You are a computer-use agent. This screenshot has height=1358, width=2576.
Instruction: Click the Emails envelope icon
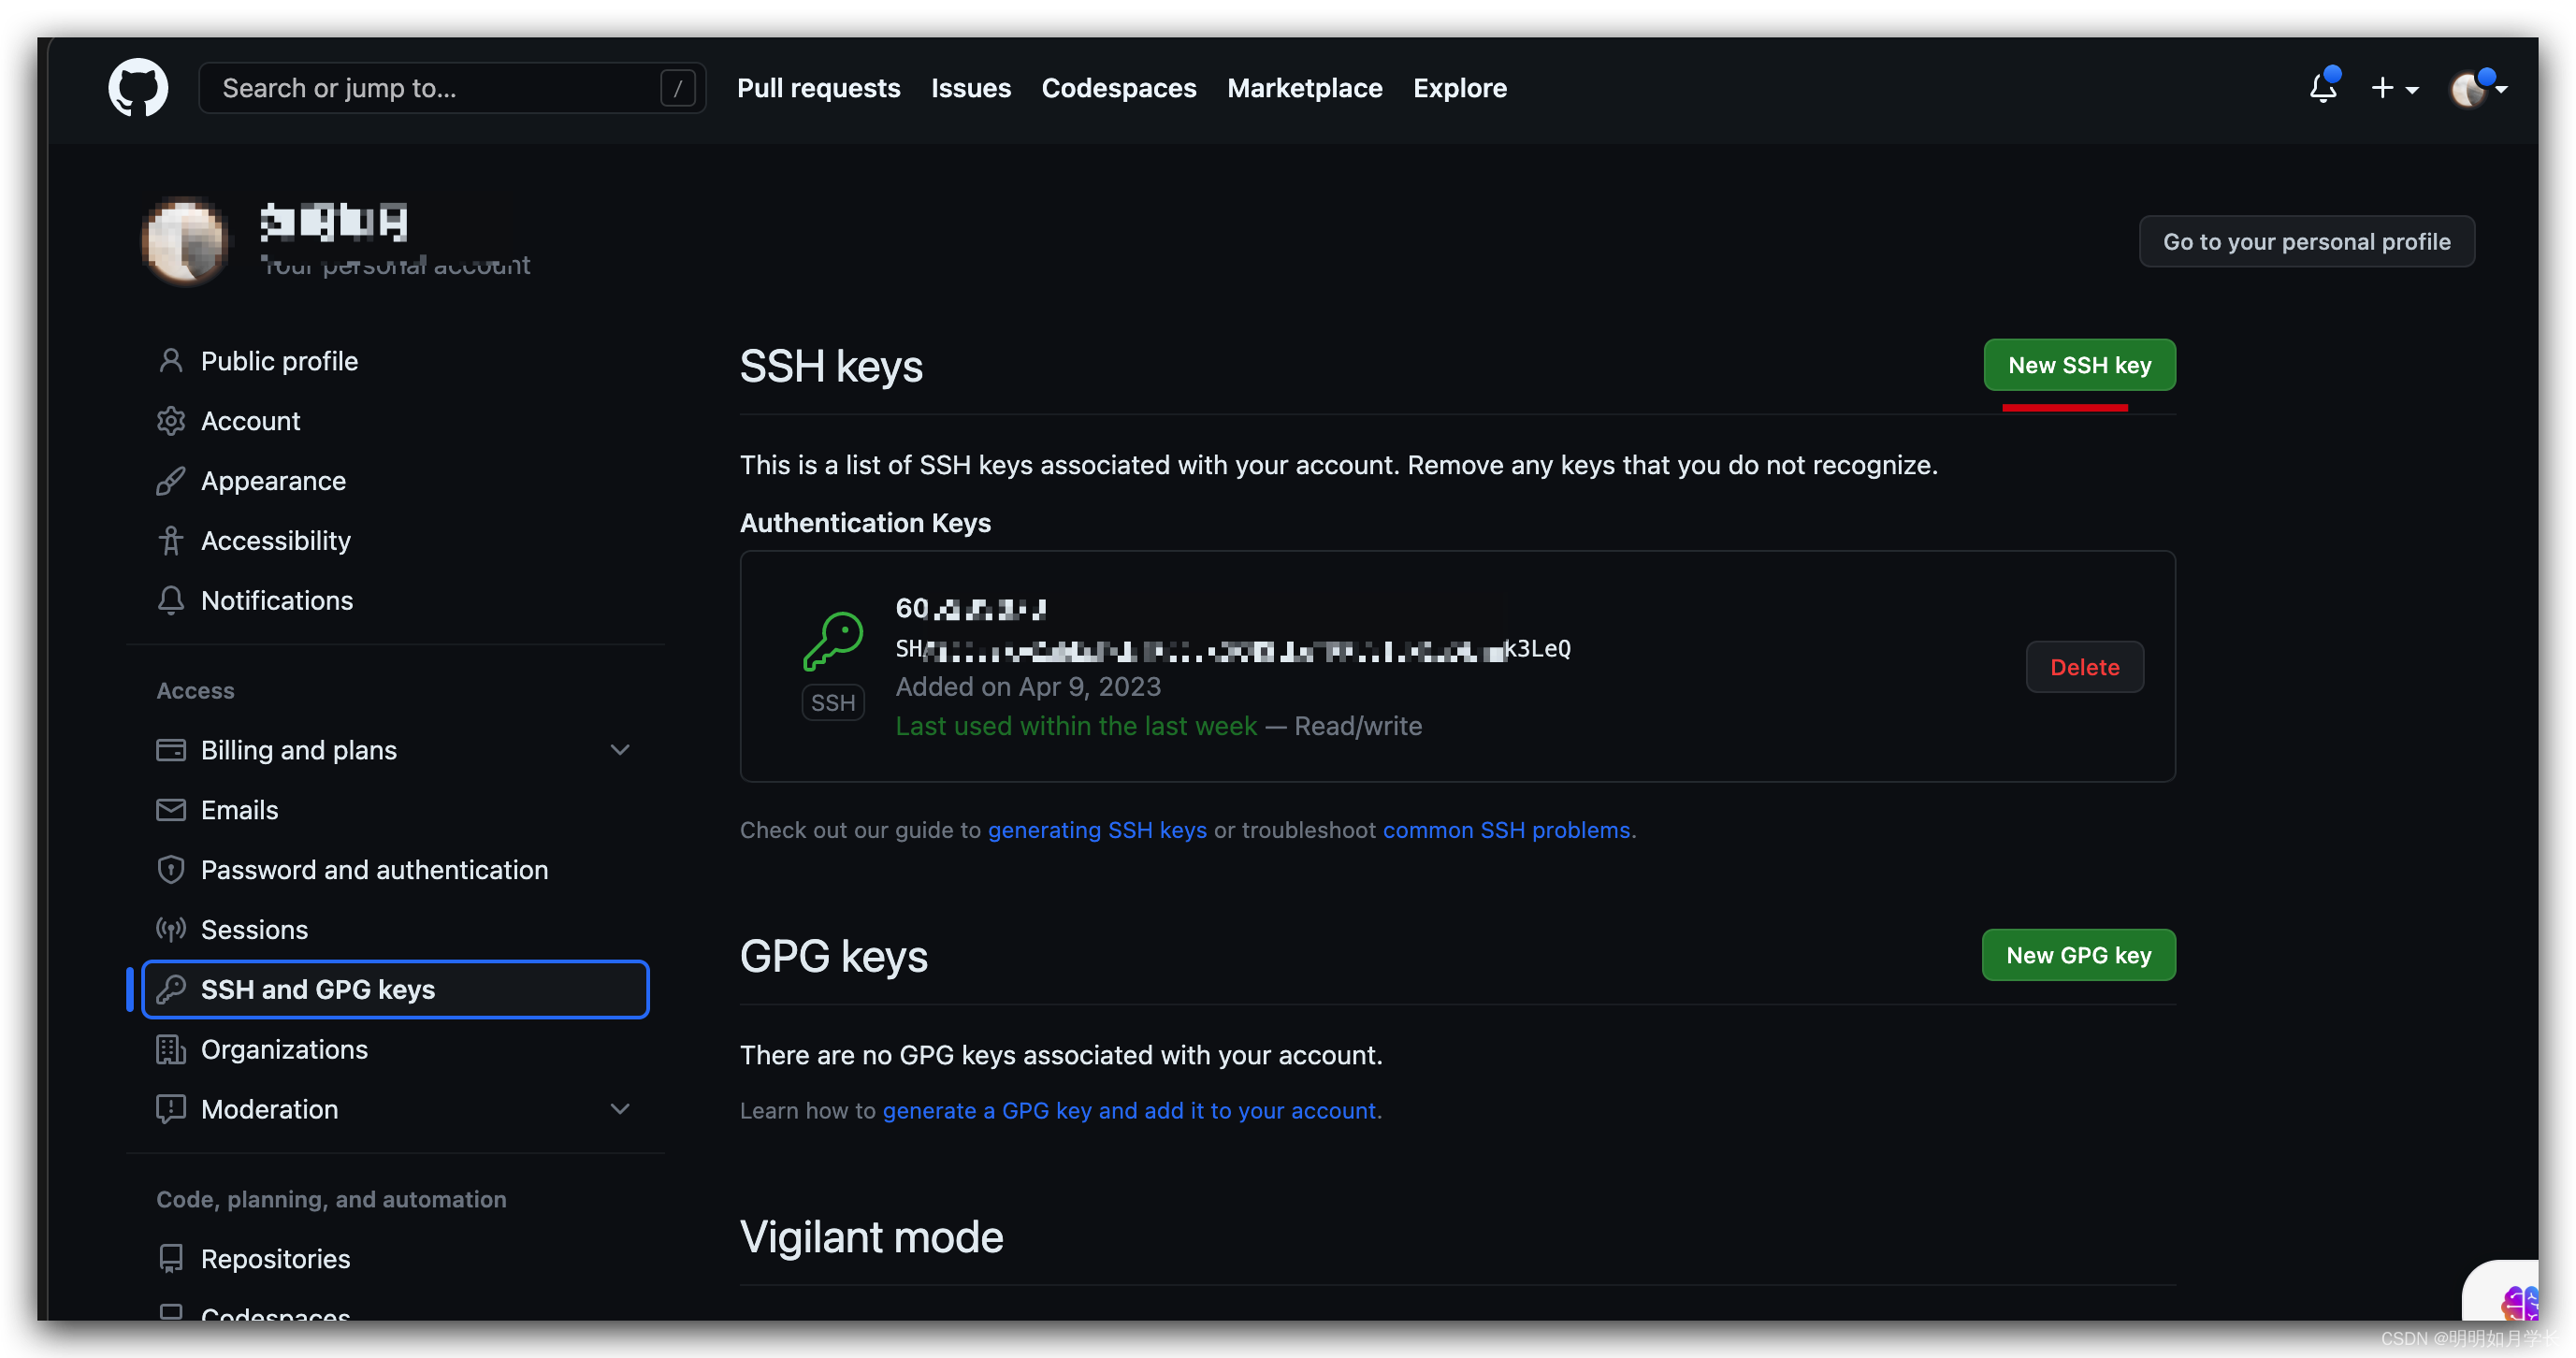(x=171, y=810)
